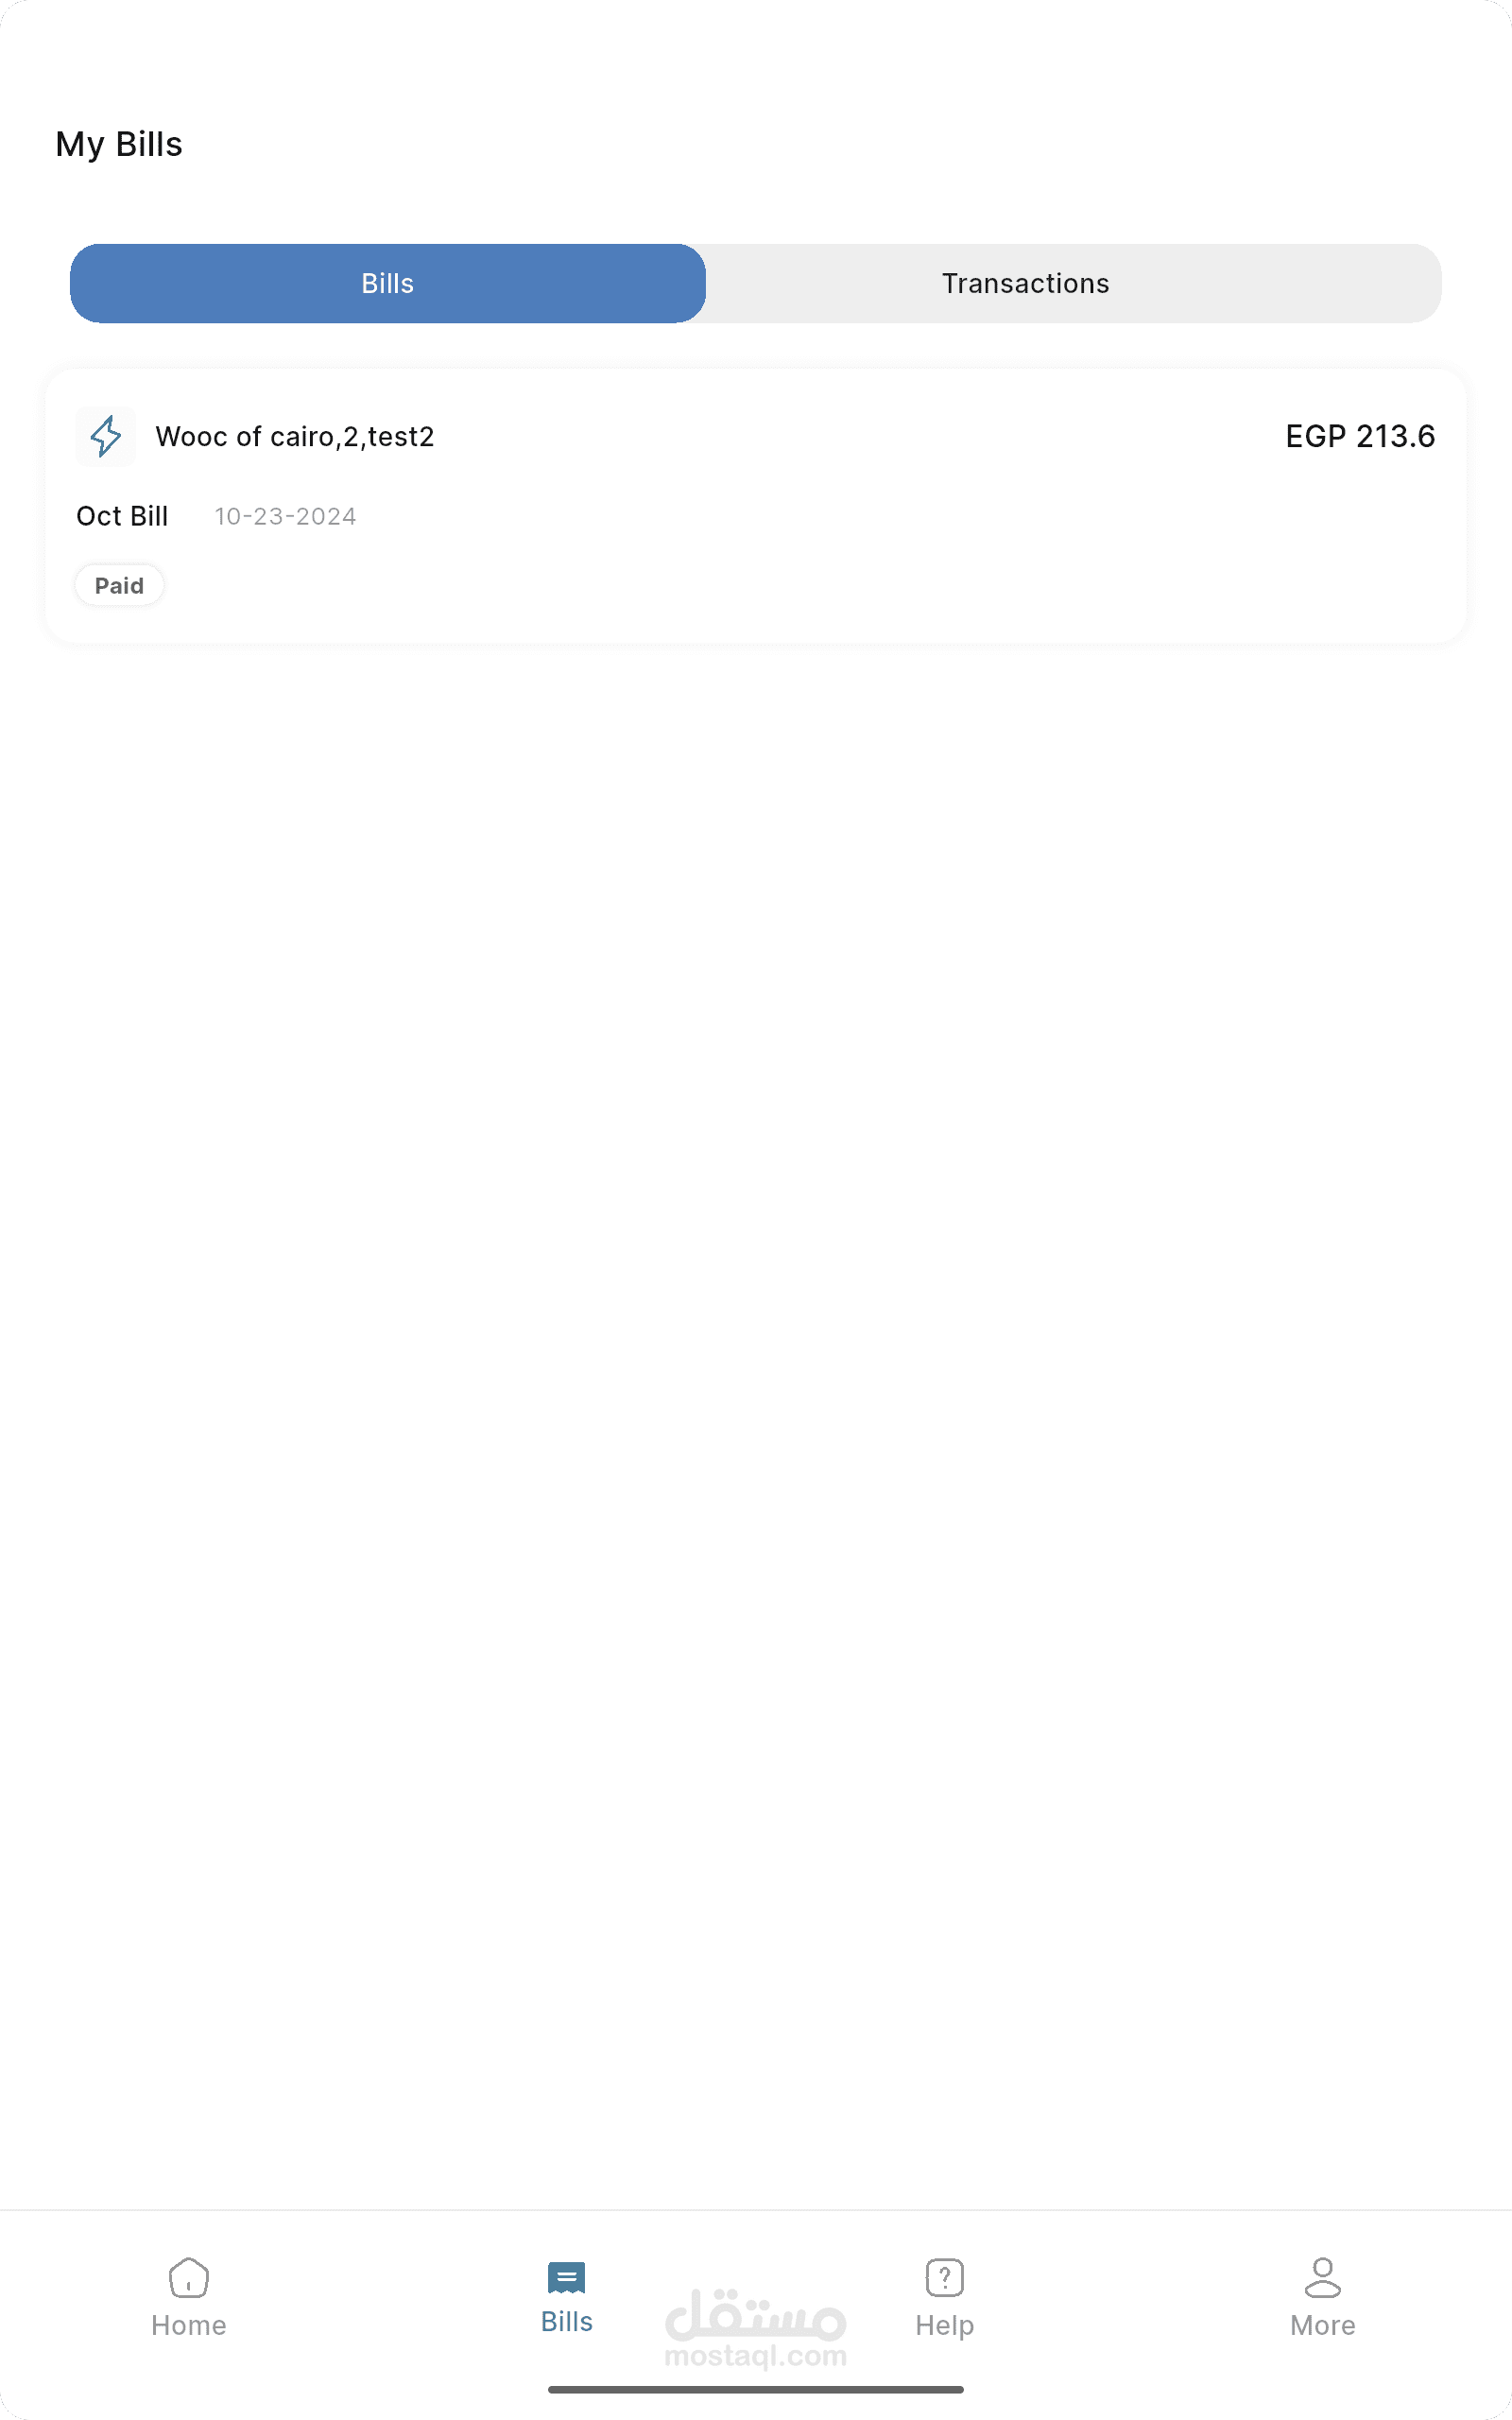The image size is (1512, 2420).
Task: Click the My Bills page title
Action: (119, 144)
